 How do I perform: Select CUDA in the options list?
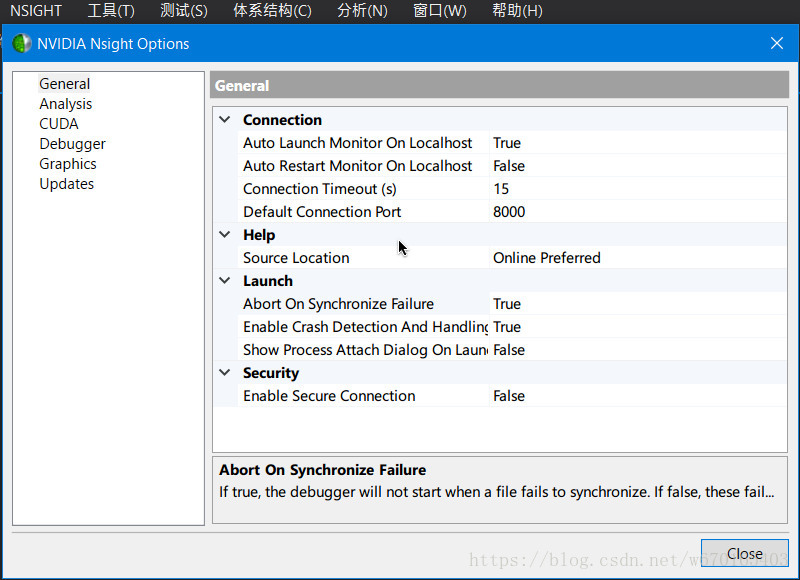59,124
